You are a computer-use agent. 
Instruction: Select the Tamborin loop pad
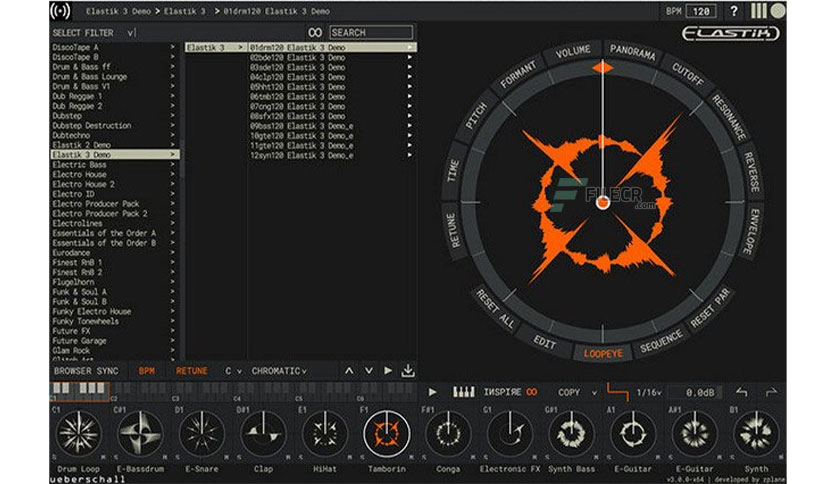pyautogui.click(x=387, y=434)
